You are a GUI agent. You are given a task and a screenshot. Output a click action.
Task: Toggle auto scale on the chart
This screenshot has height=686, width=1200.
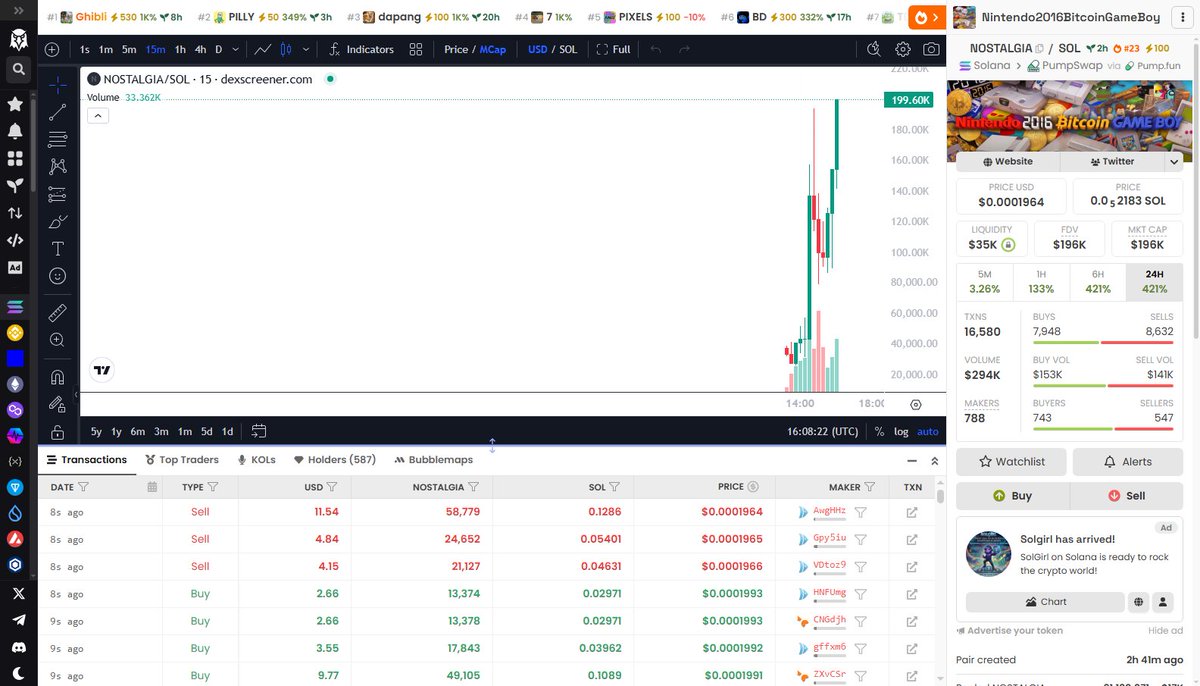[x=928, y=431]
